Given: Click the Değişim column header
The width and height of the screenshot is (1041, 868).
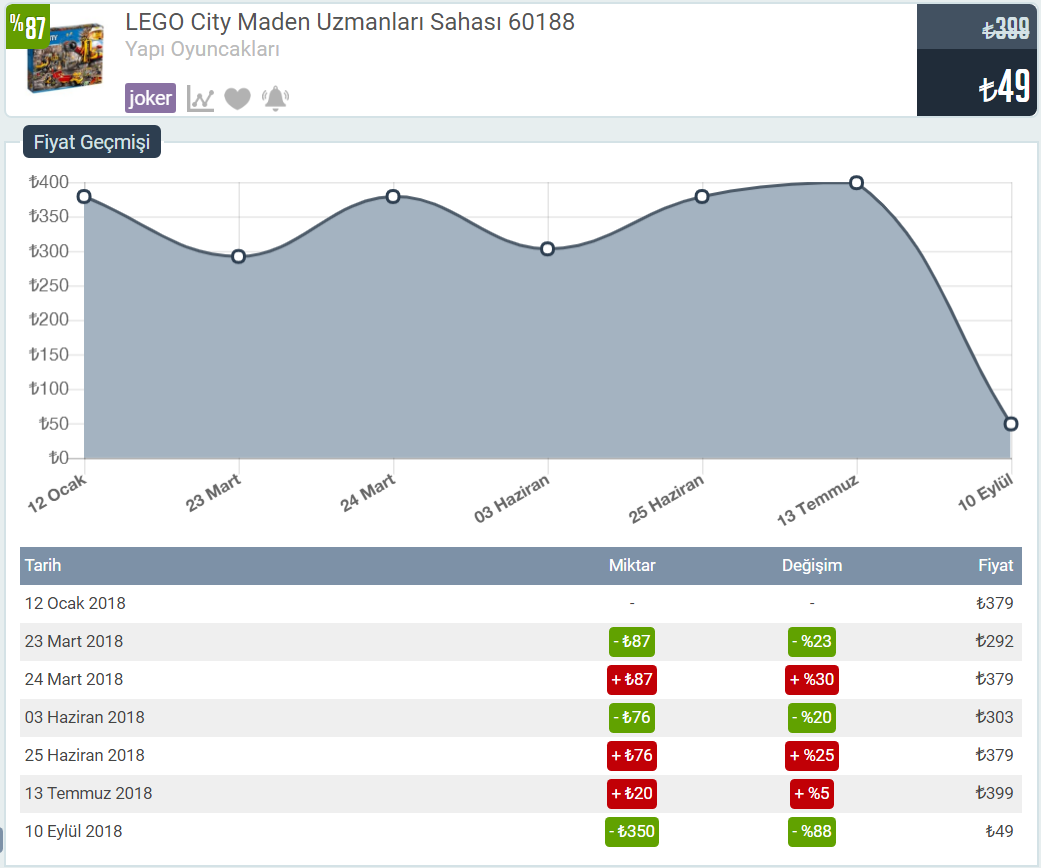Looking at the screenshot, I should [812, 565].
